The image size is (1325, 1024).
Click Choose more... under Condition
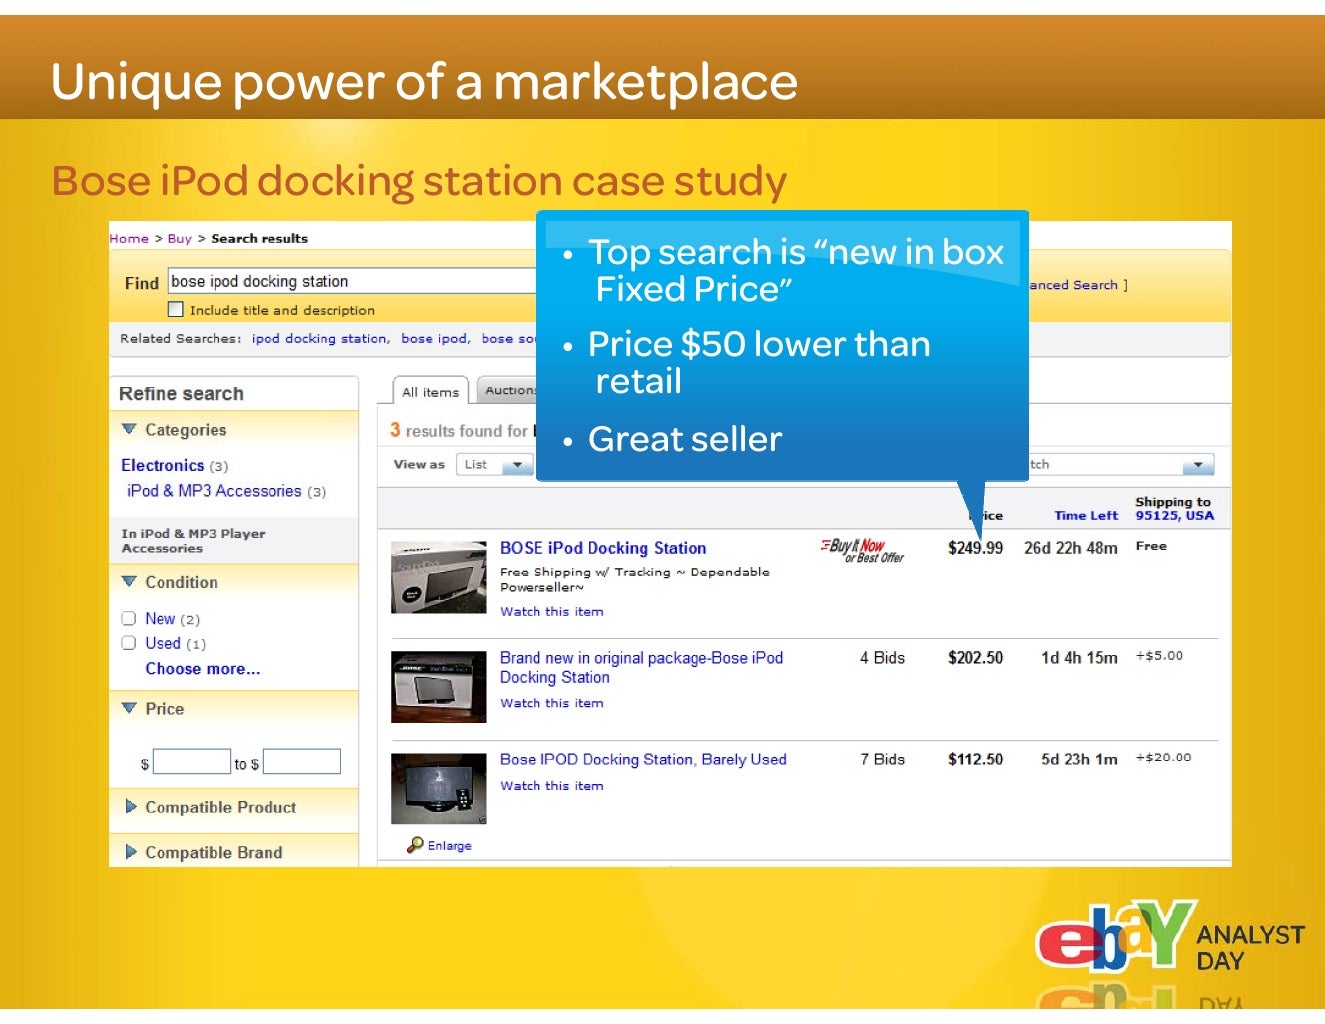click(203, 669)
